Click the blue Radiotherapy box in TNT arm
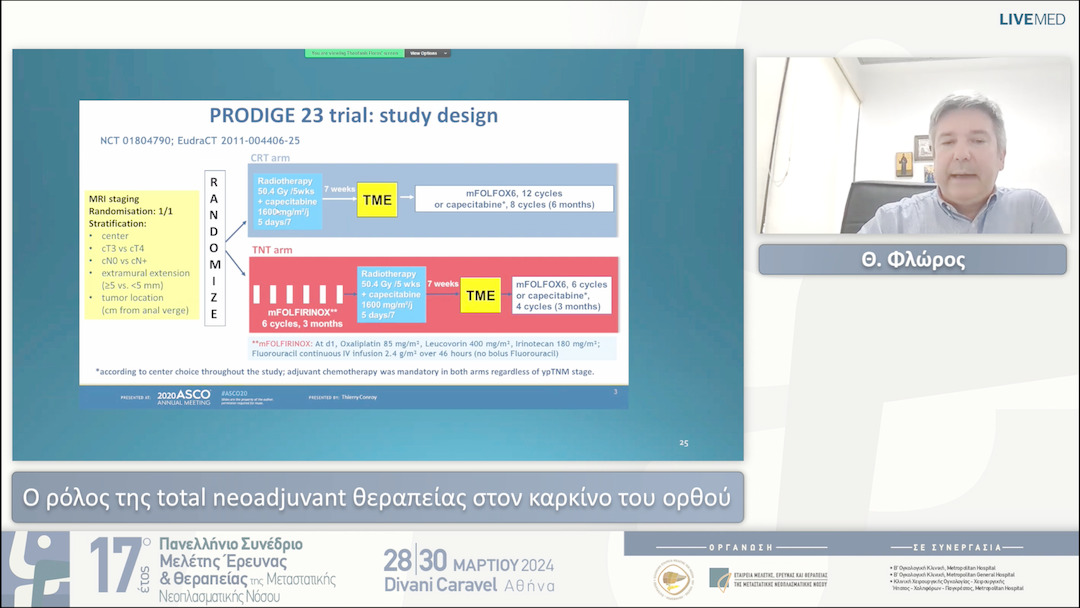Screen dimensions: 1080x608 tap(391, 294)
